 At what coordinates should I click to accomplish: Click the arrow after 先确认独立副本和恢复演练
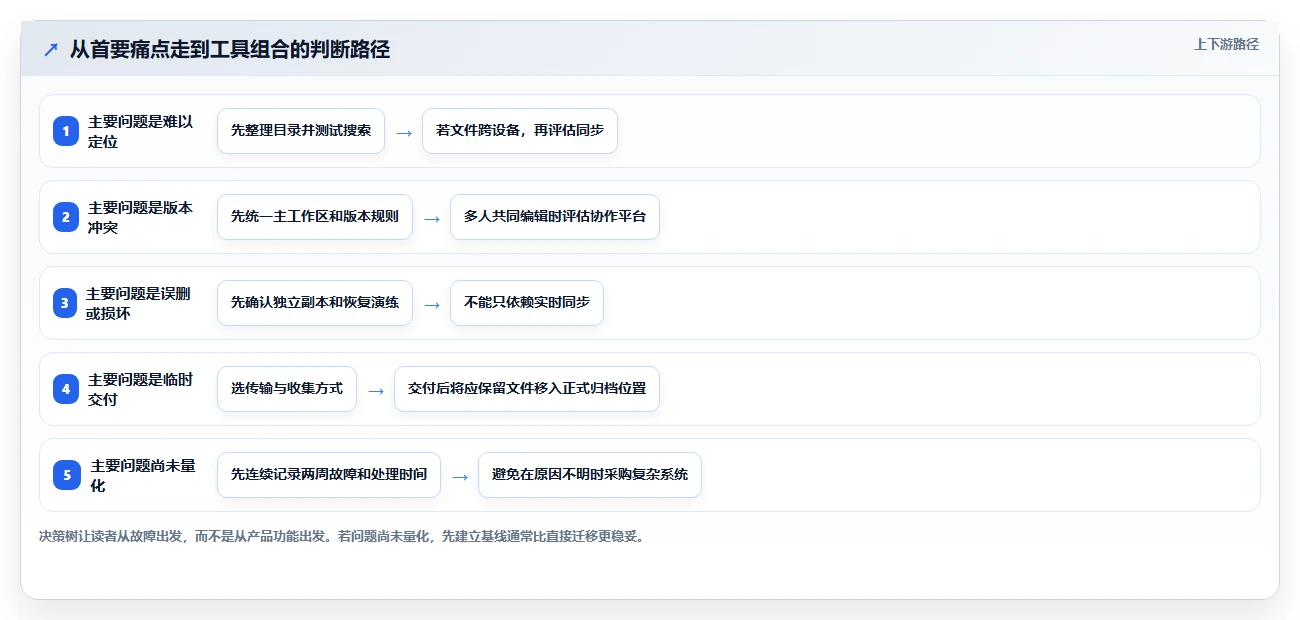432,304
